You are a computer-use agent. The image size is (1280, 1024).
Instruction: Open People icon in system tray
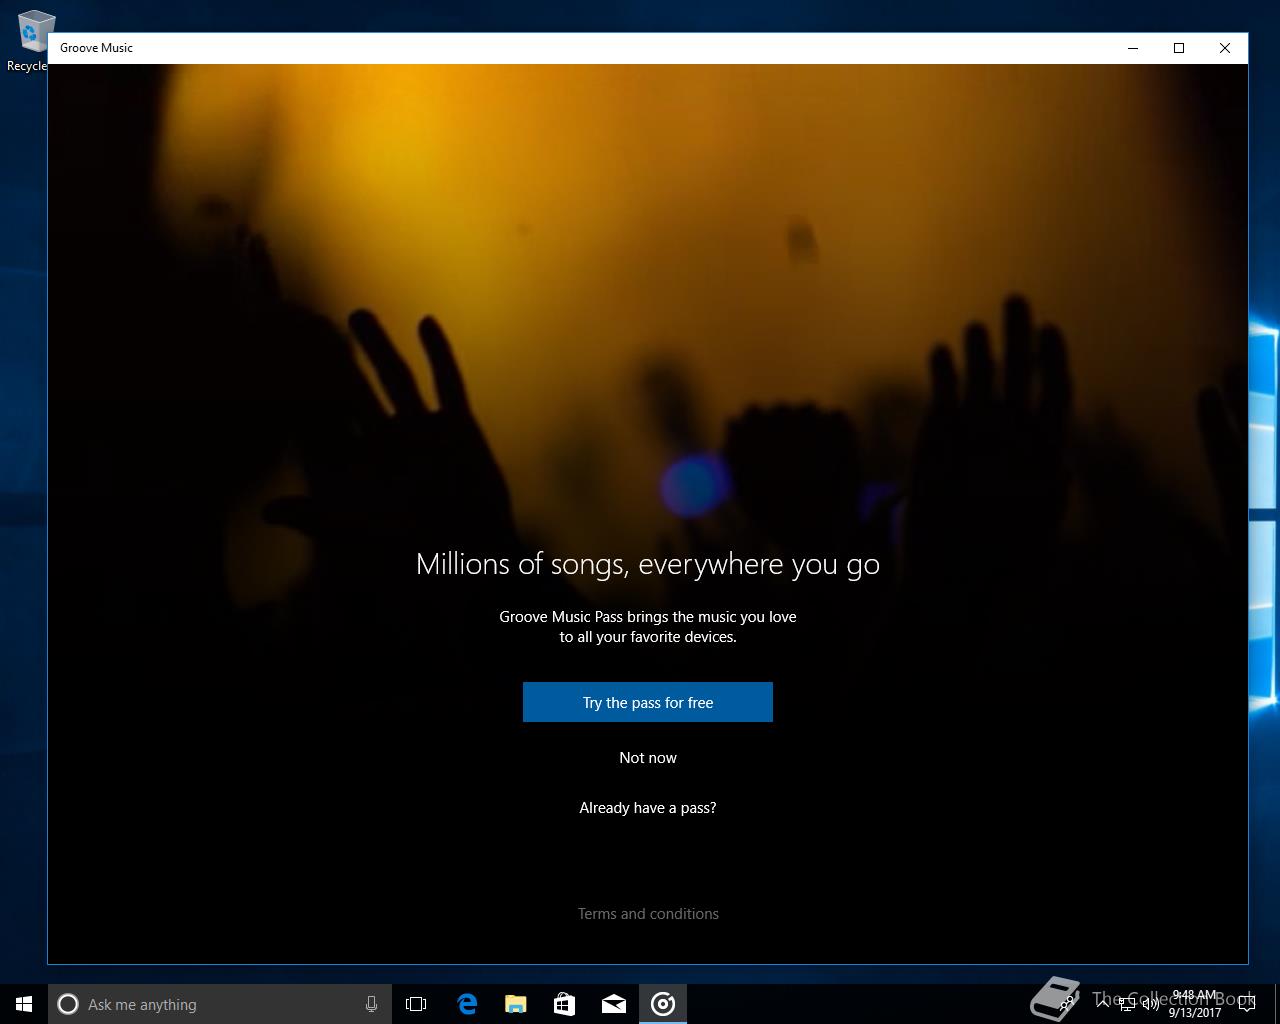coord(1066,1001)
